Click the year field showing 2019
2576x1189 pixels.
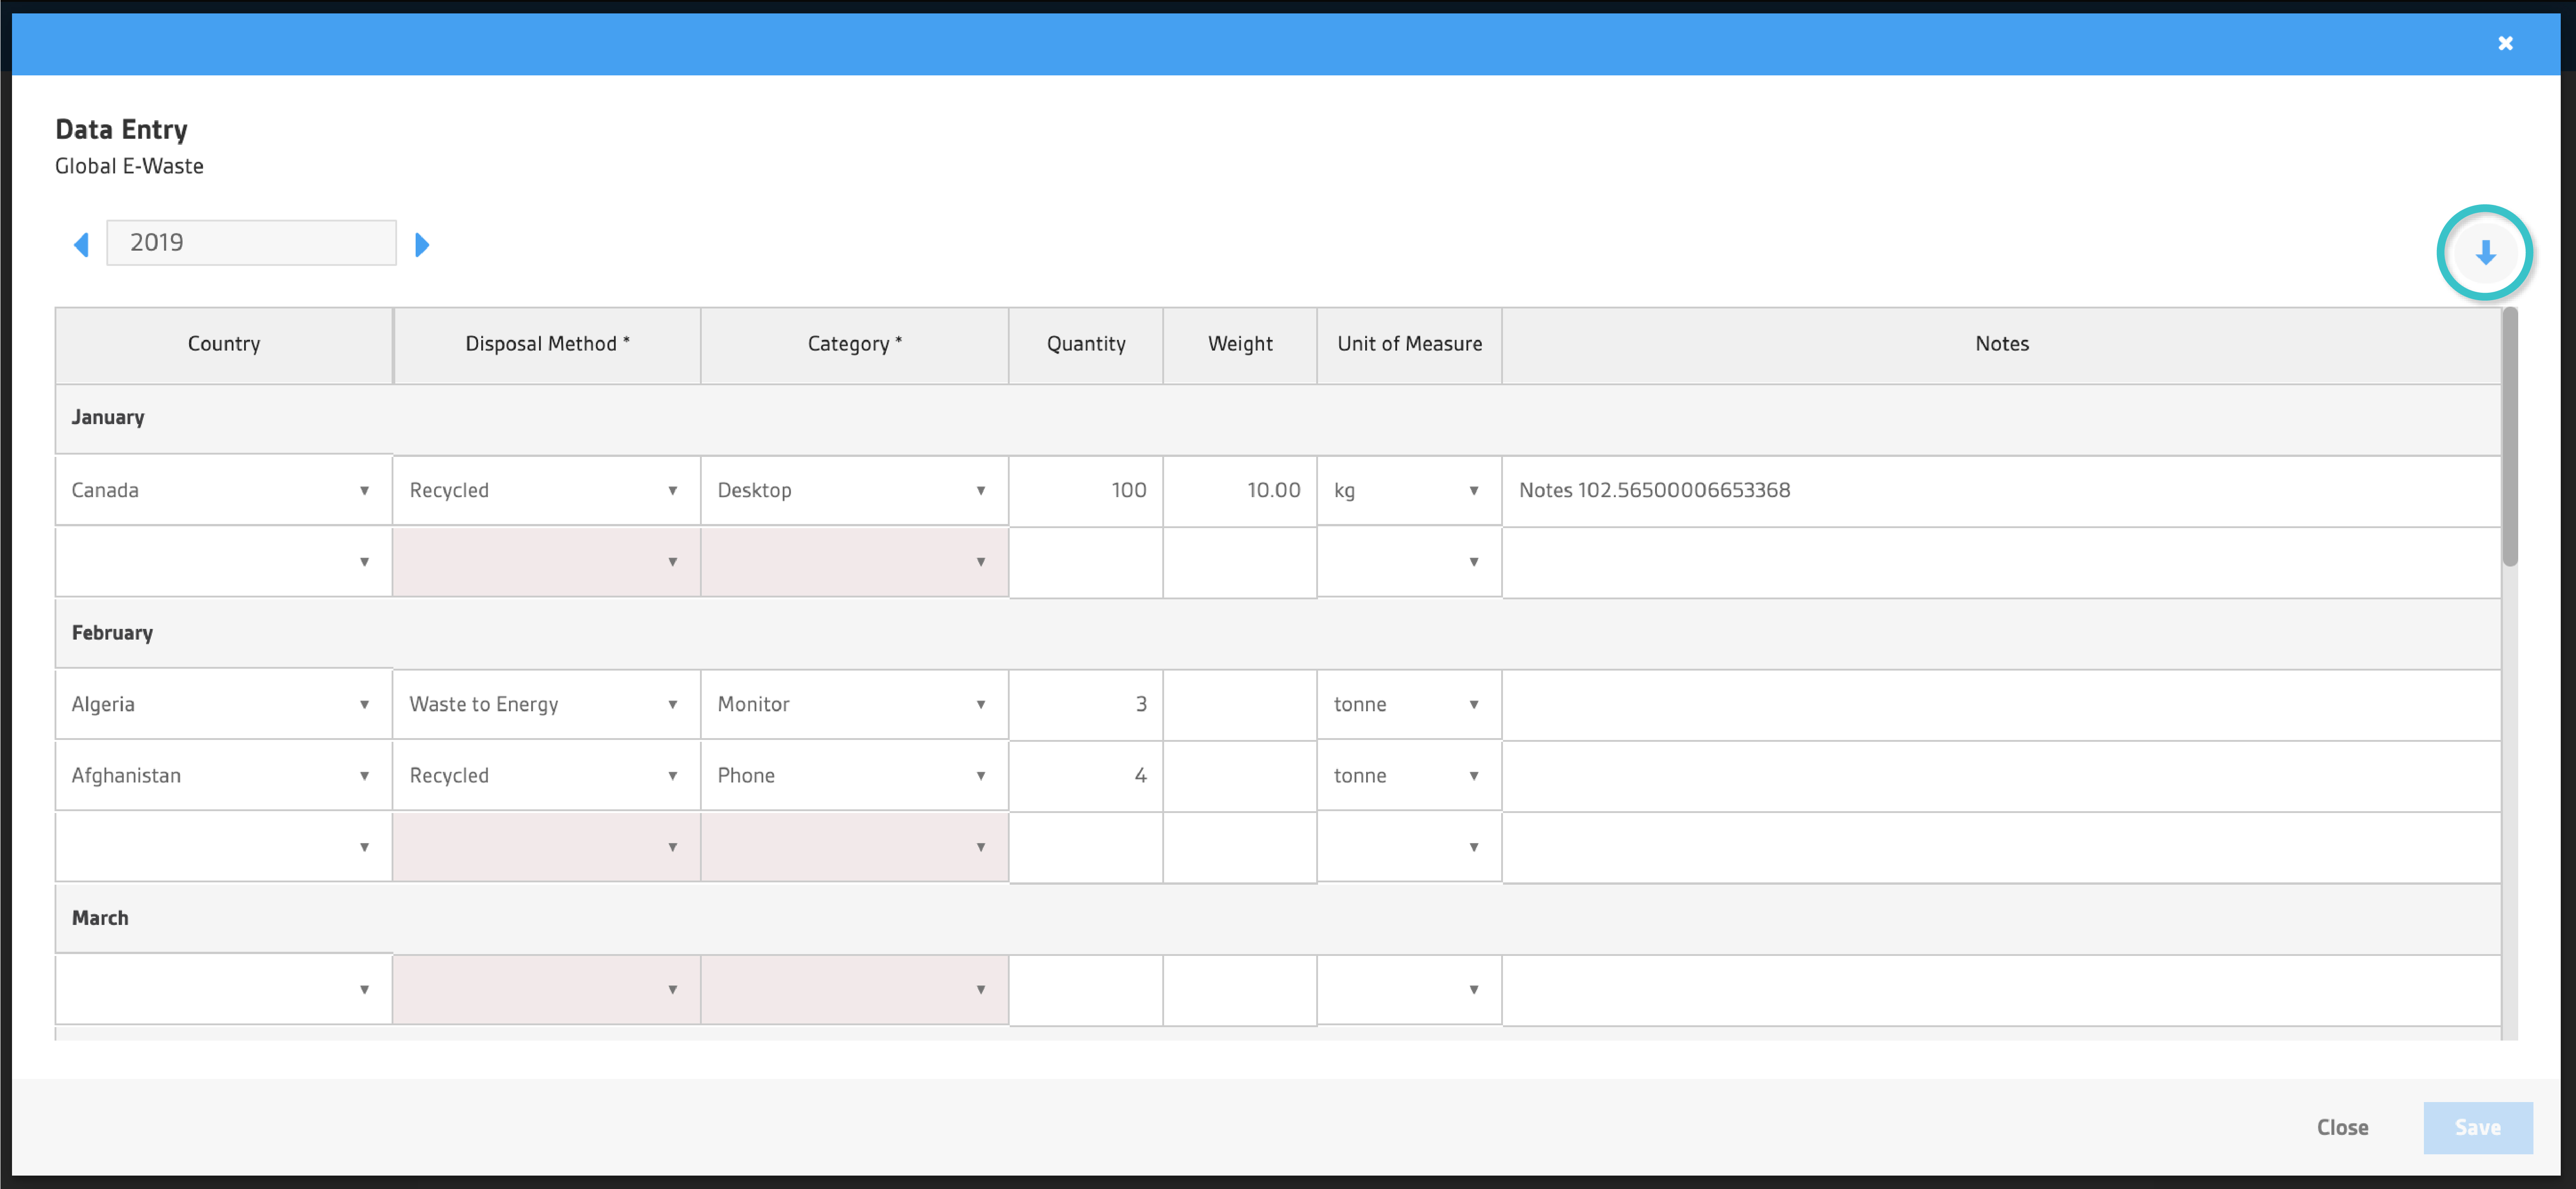pyautogui.click(x=251, y=243)
